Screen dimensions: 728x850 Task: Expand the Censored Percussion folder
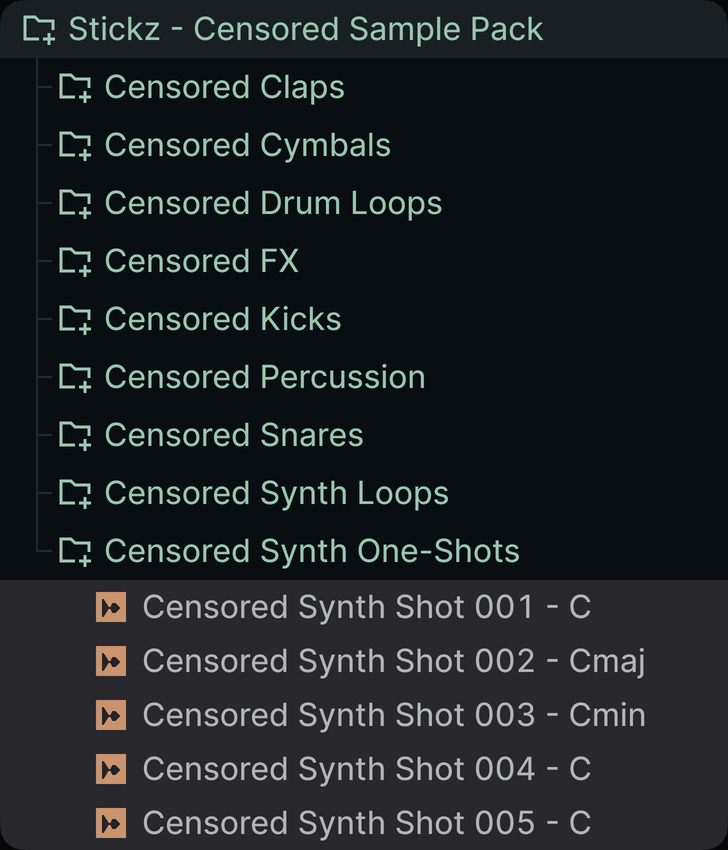pyautogui.click(x=364, y=377)
